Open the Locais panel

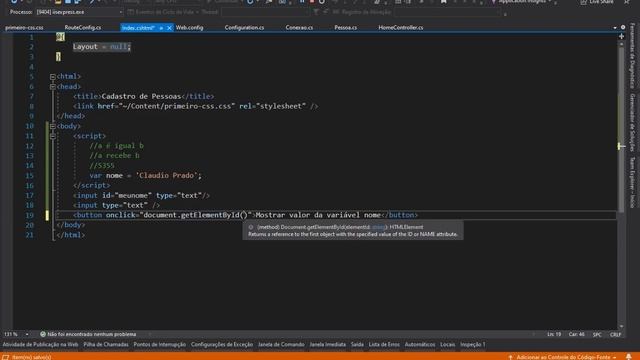[x=447, y=344]
